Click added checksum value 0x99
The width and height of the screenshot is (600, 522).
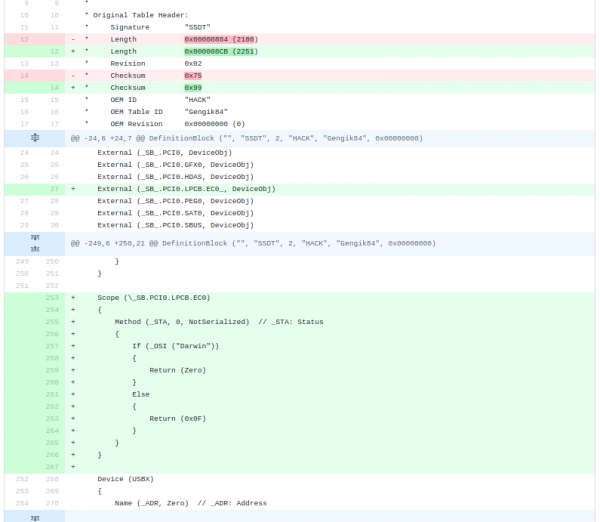click(193, 87)
